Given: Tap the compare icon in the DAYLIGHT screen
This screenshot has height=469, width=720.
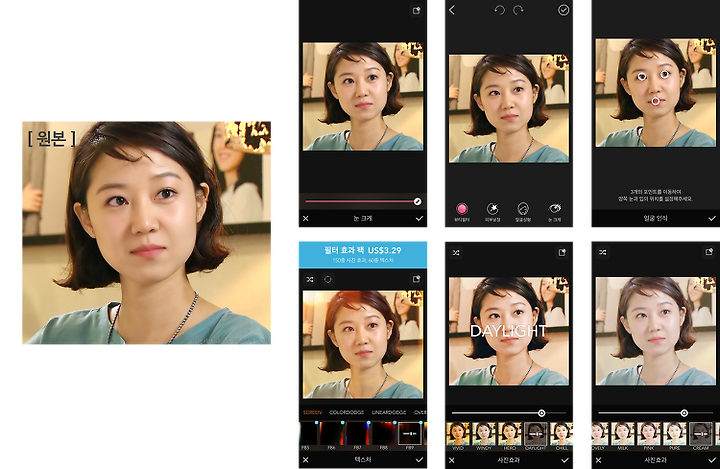Looking at the screenshot, I should pyautogui.click(x=562, y=253).
